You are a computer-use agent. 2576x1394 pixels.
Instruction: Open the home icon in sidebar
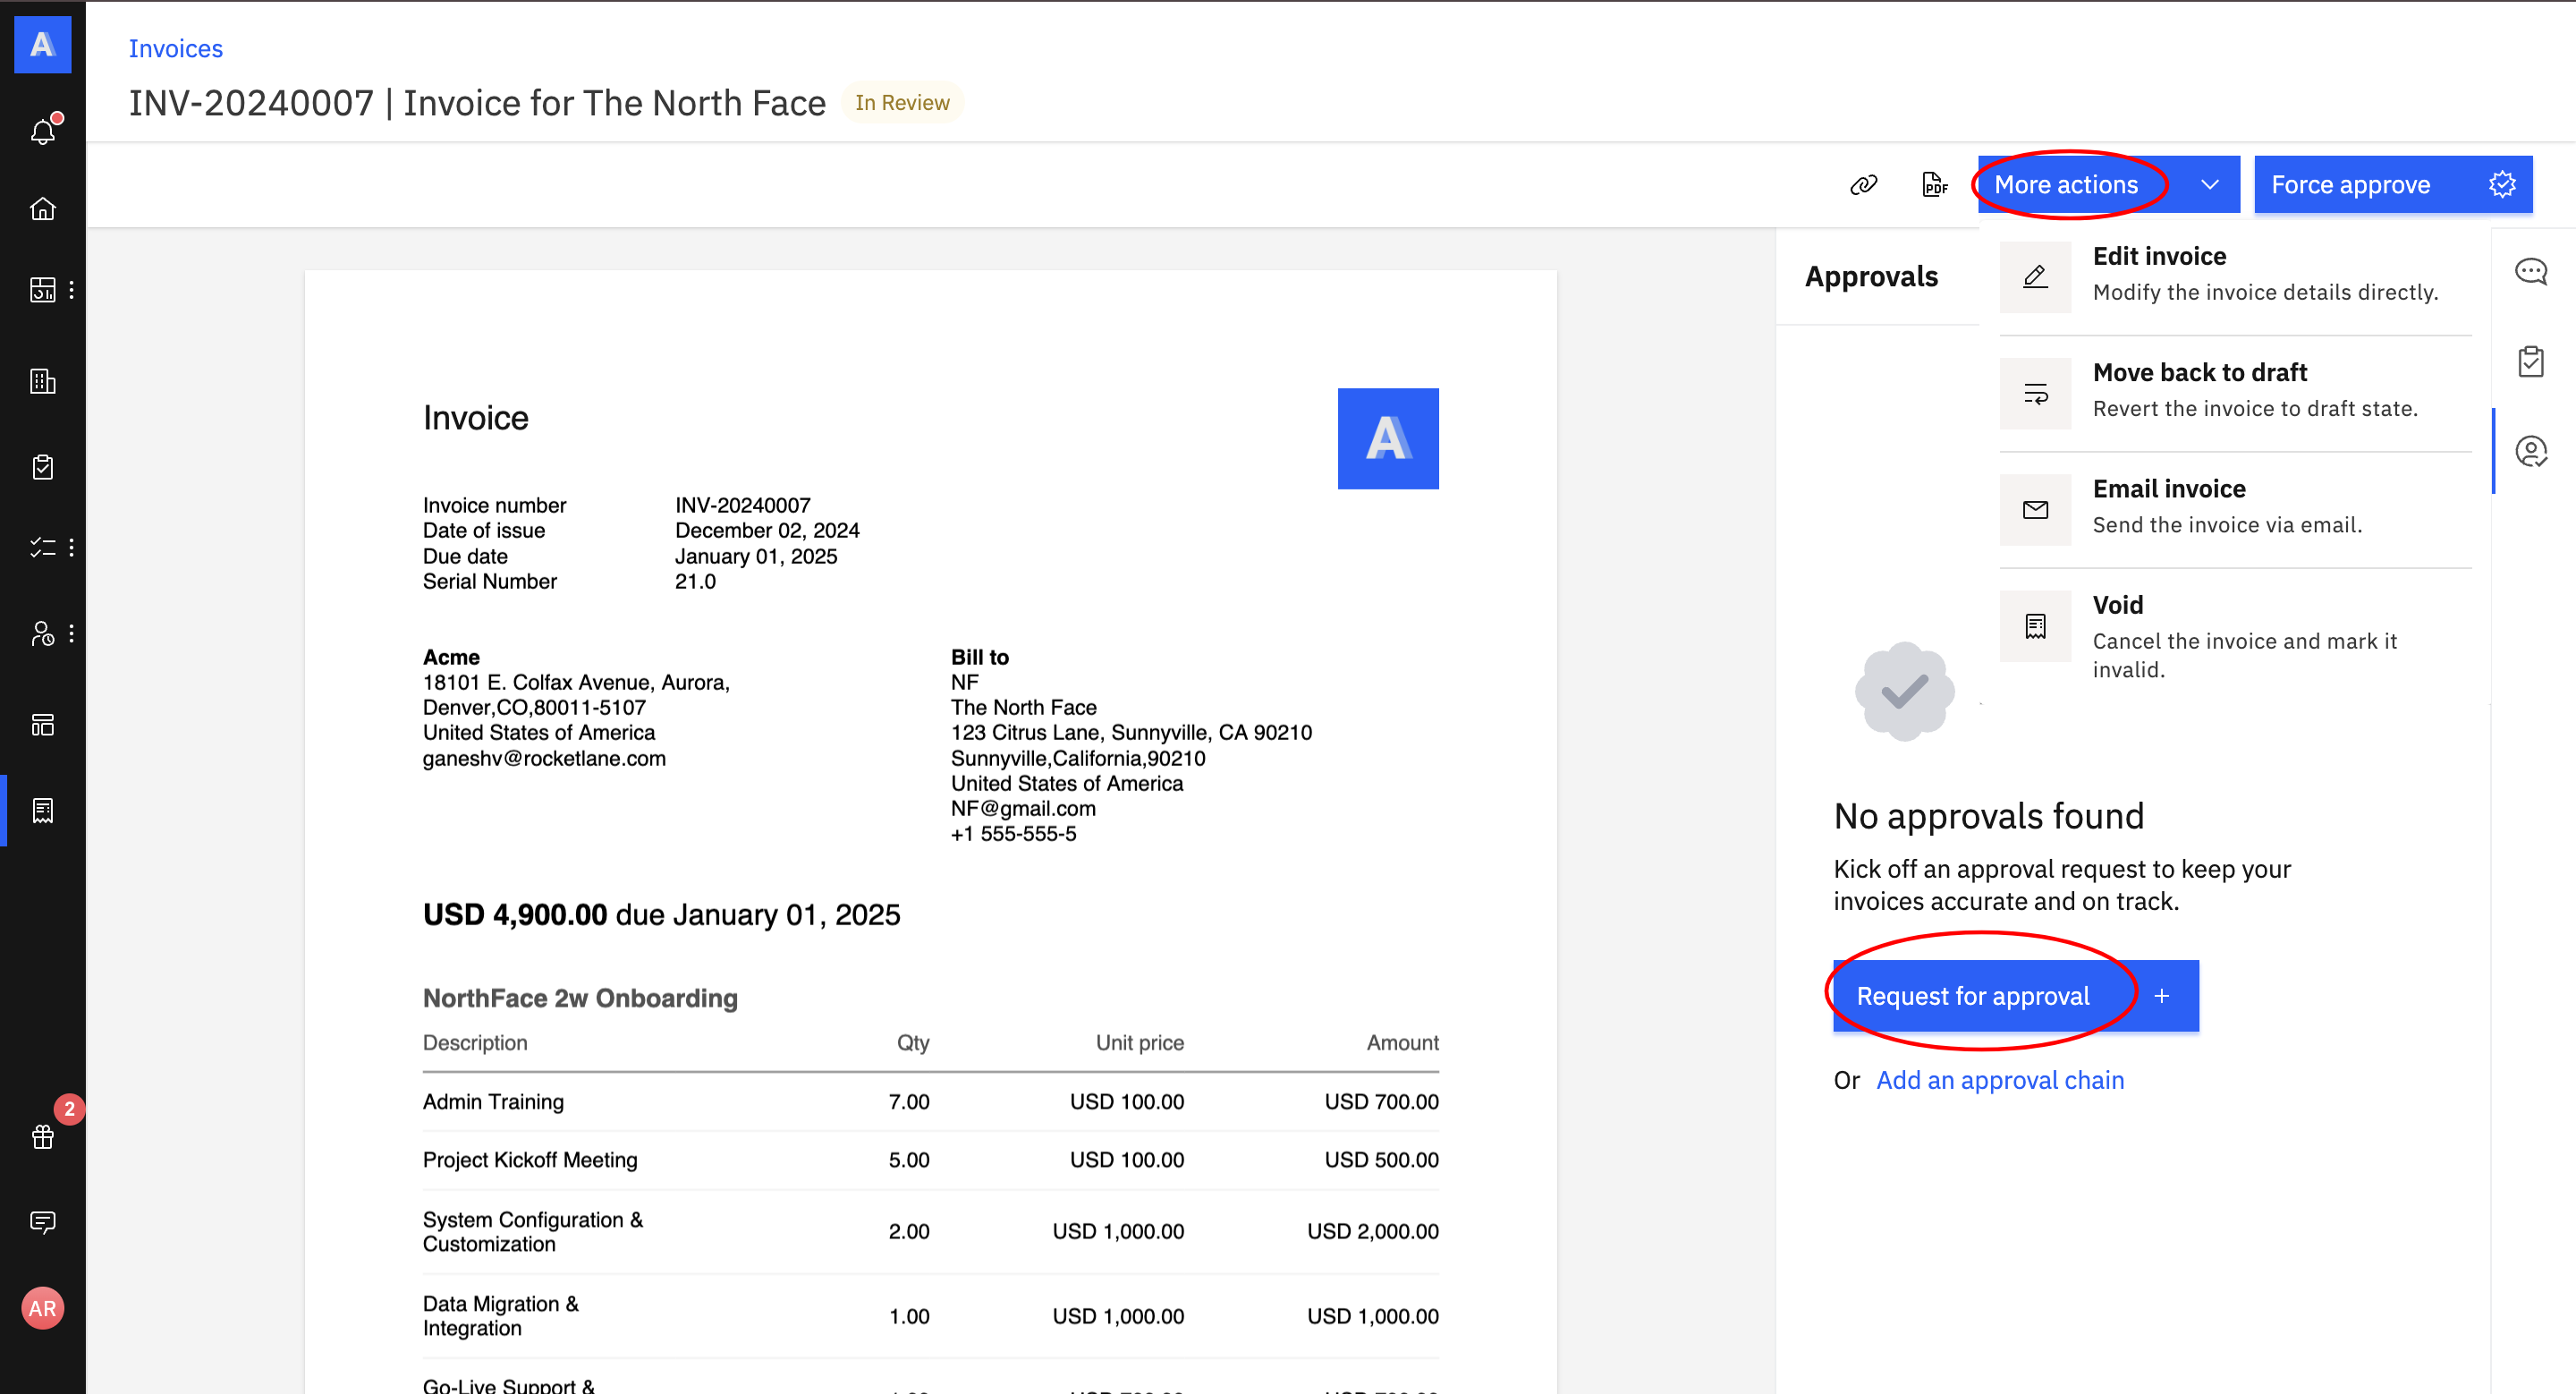pos(43,209)
